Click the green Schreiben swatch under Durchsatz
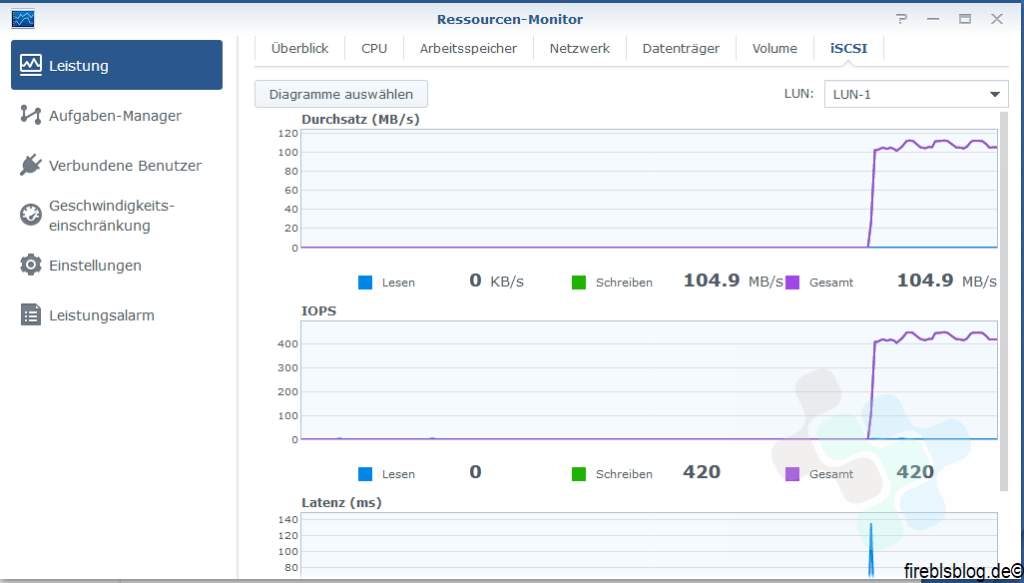 [x=579, y=282]
